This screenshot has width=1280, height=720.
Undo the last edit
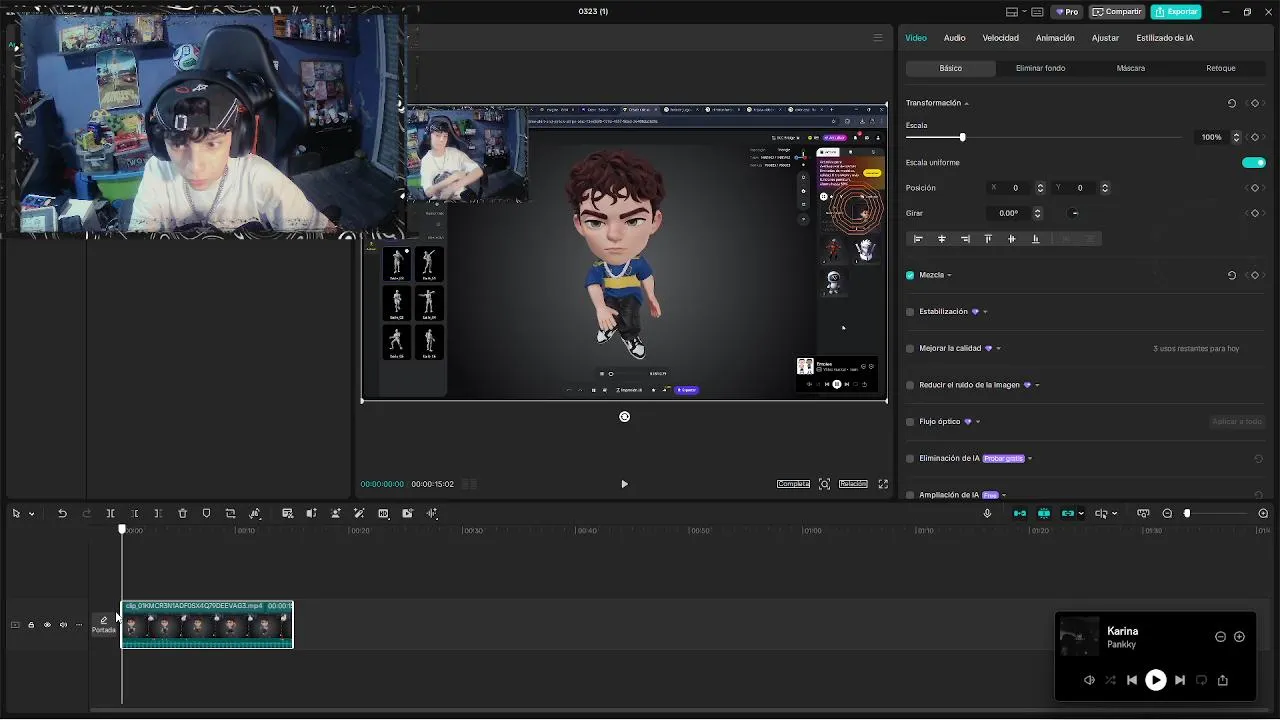[x=62, y=513]
